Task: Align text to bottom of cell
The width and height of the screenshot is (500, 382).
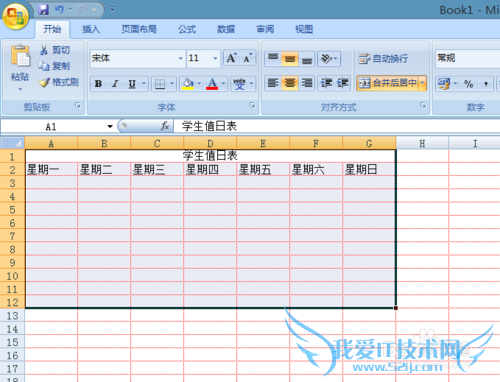Action: [x=307, y=59]
